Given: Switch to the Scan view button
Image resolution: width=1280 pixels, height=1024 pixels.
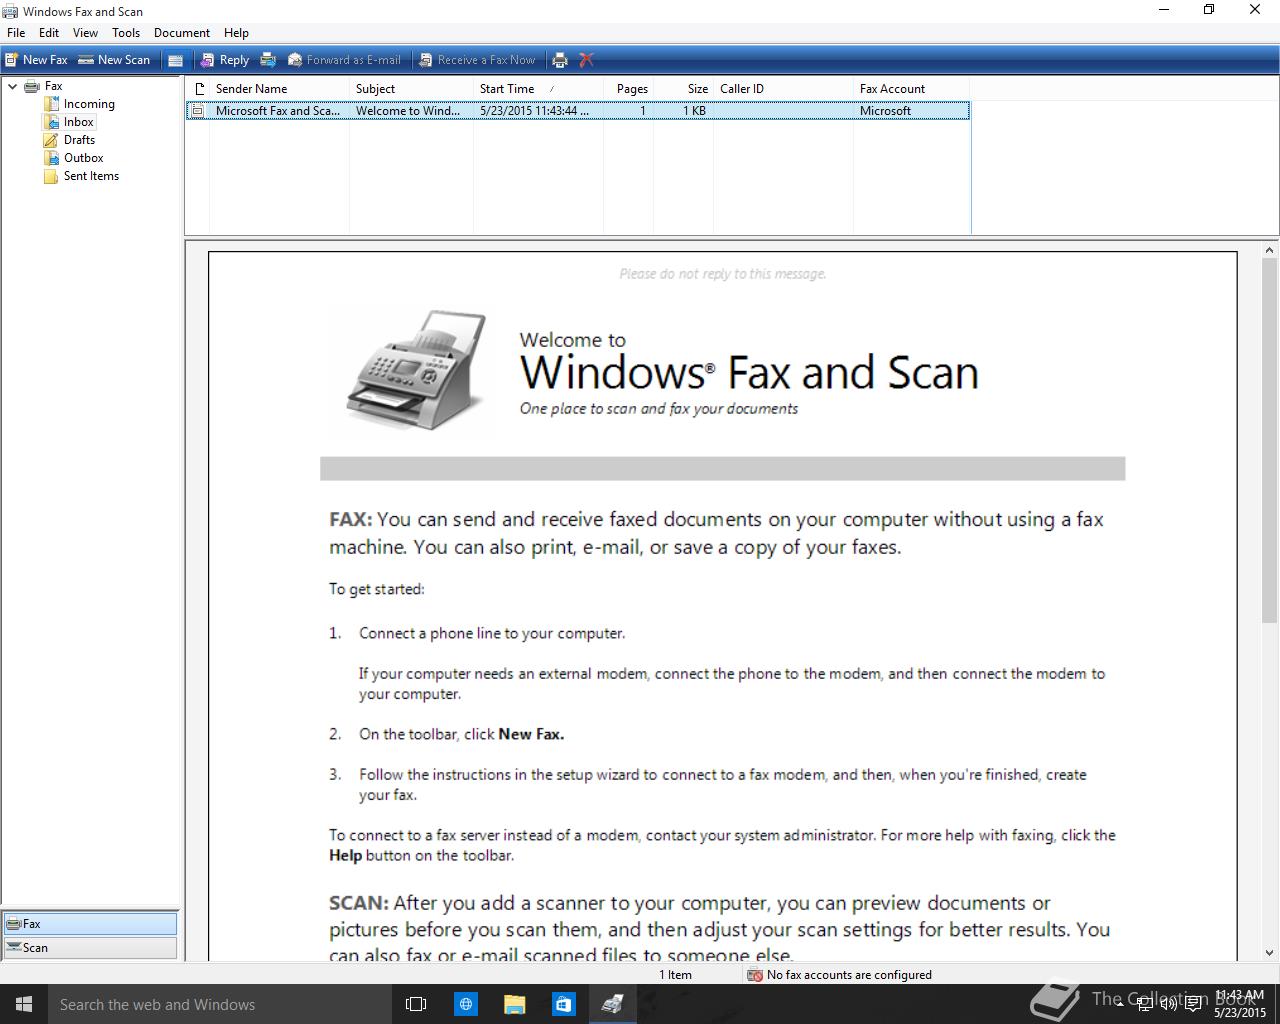Looking at the screenshot, I should (x=90, y=948).
